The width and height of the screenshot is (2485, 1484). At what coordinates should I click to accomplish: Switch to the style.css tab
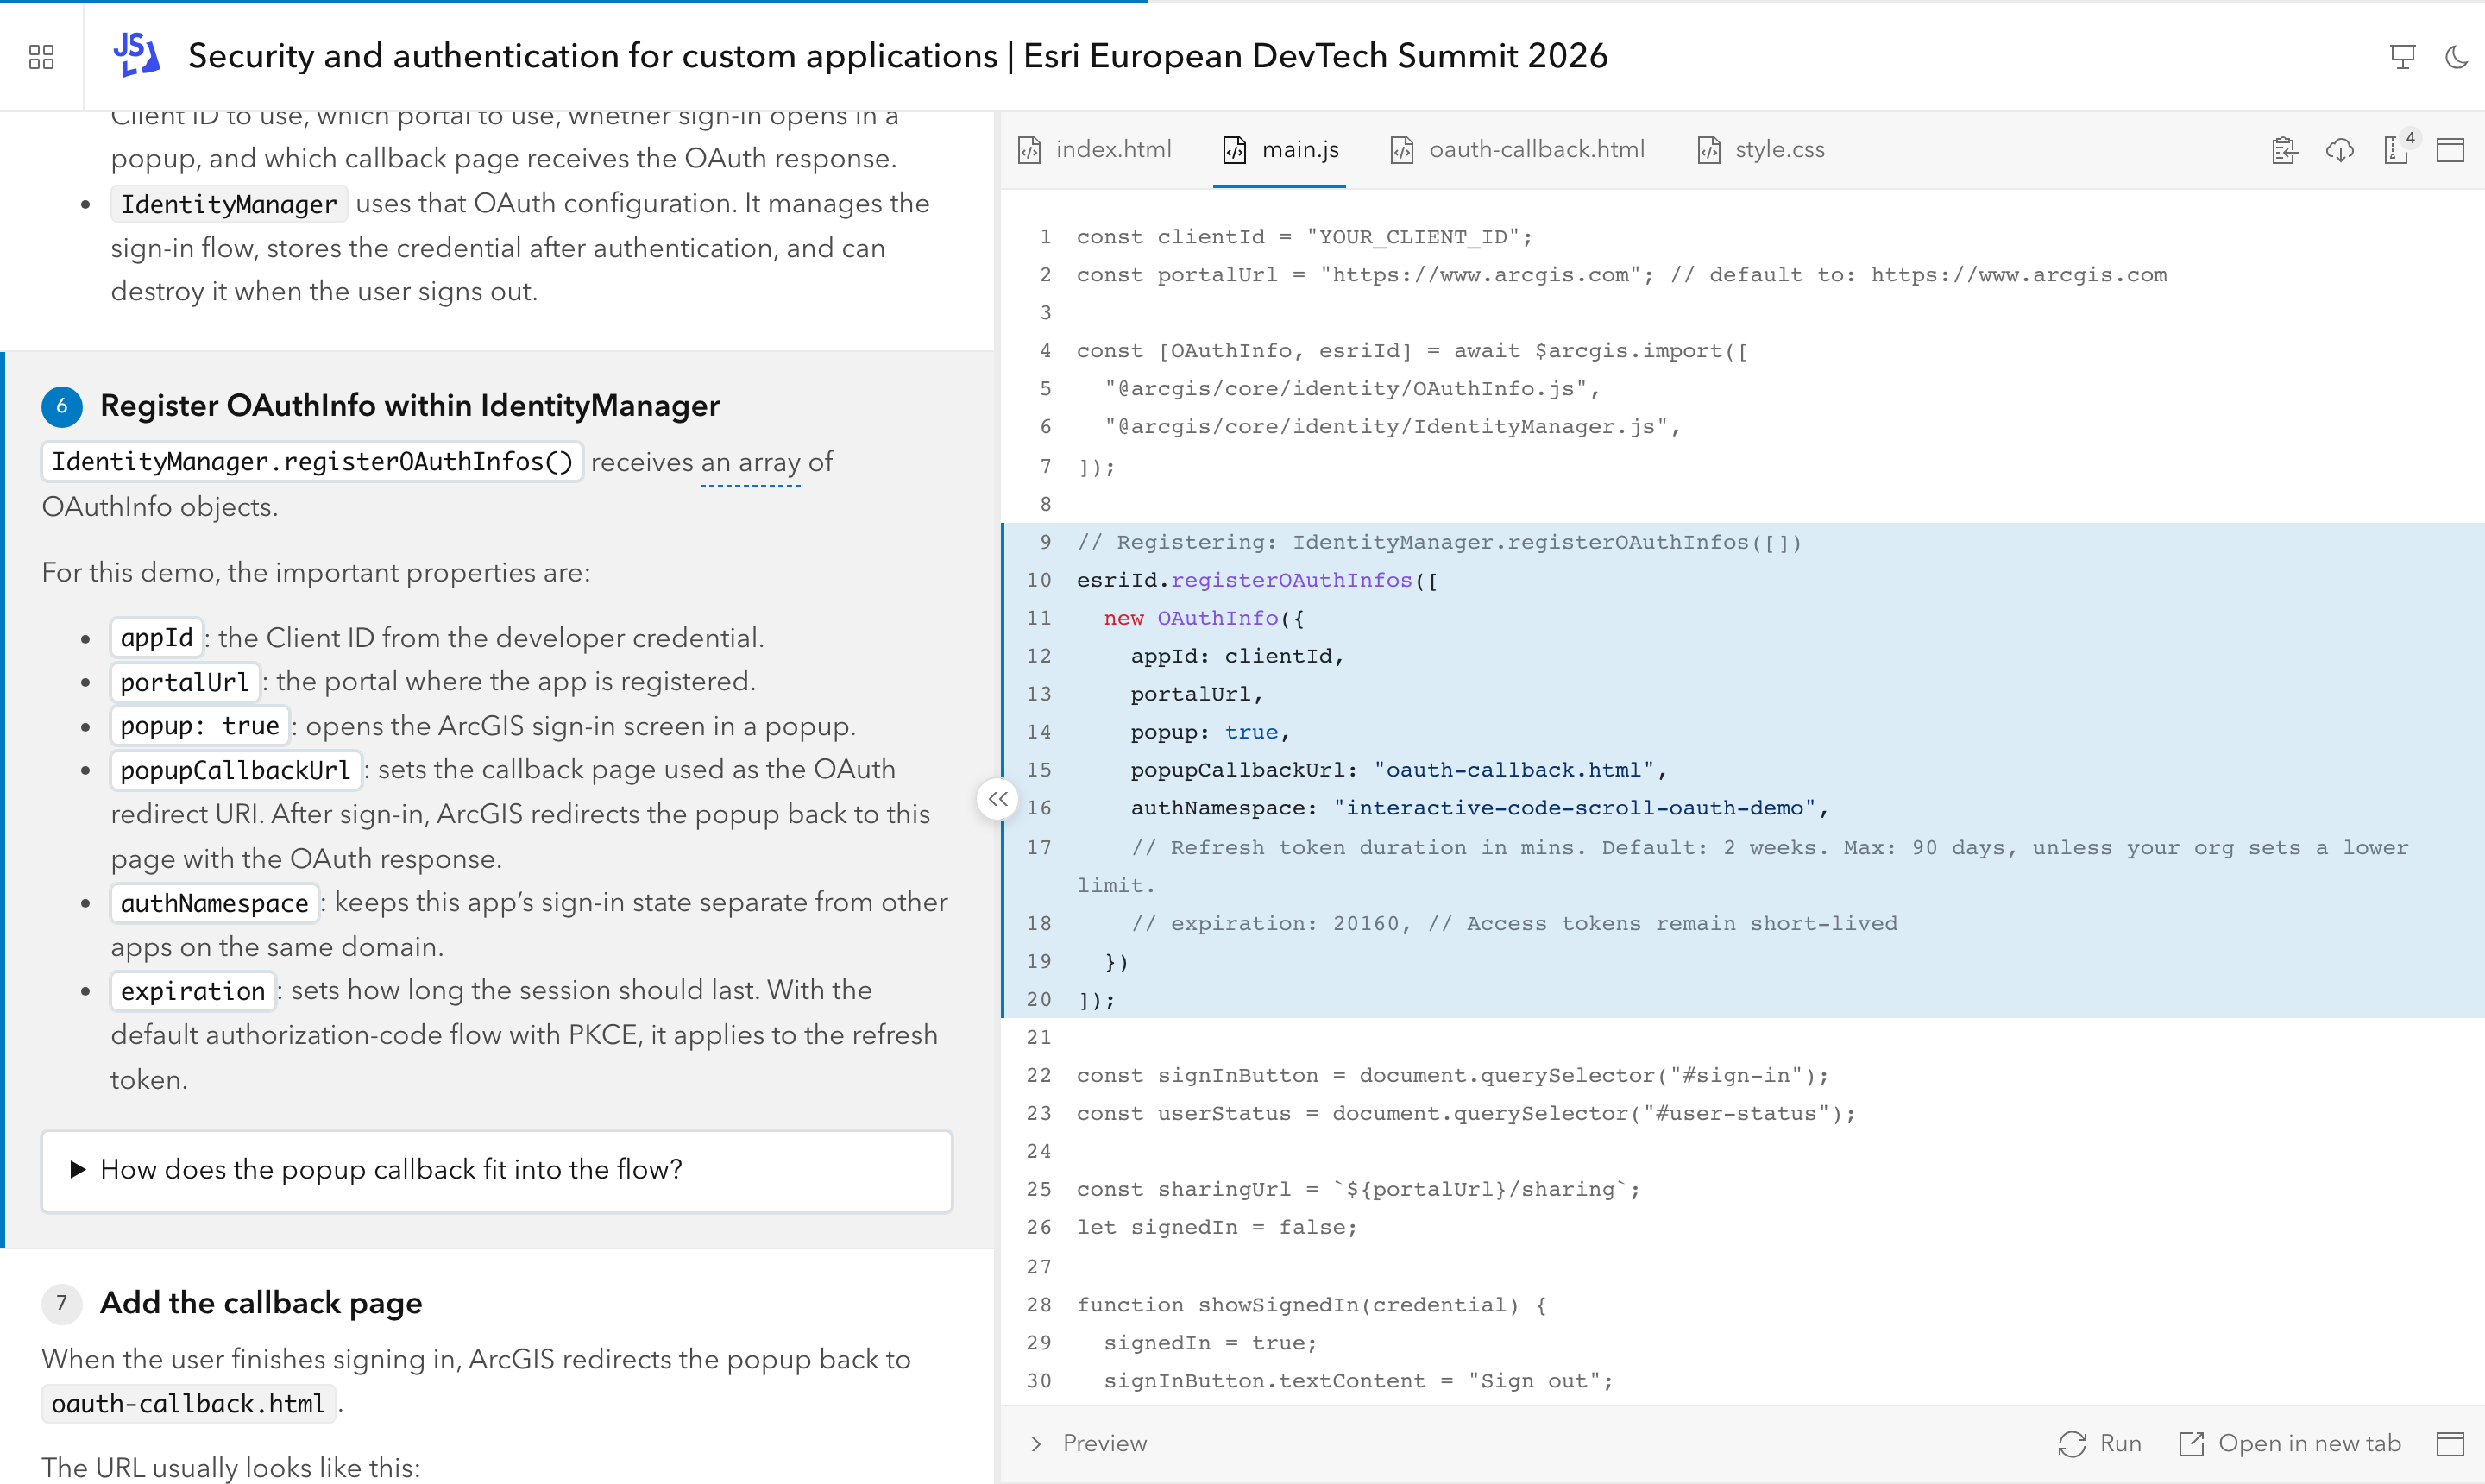click(x=1761, y=149)
